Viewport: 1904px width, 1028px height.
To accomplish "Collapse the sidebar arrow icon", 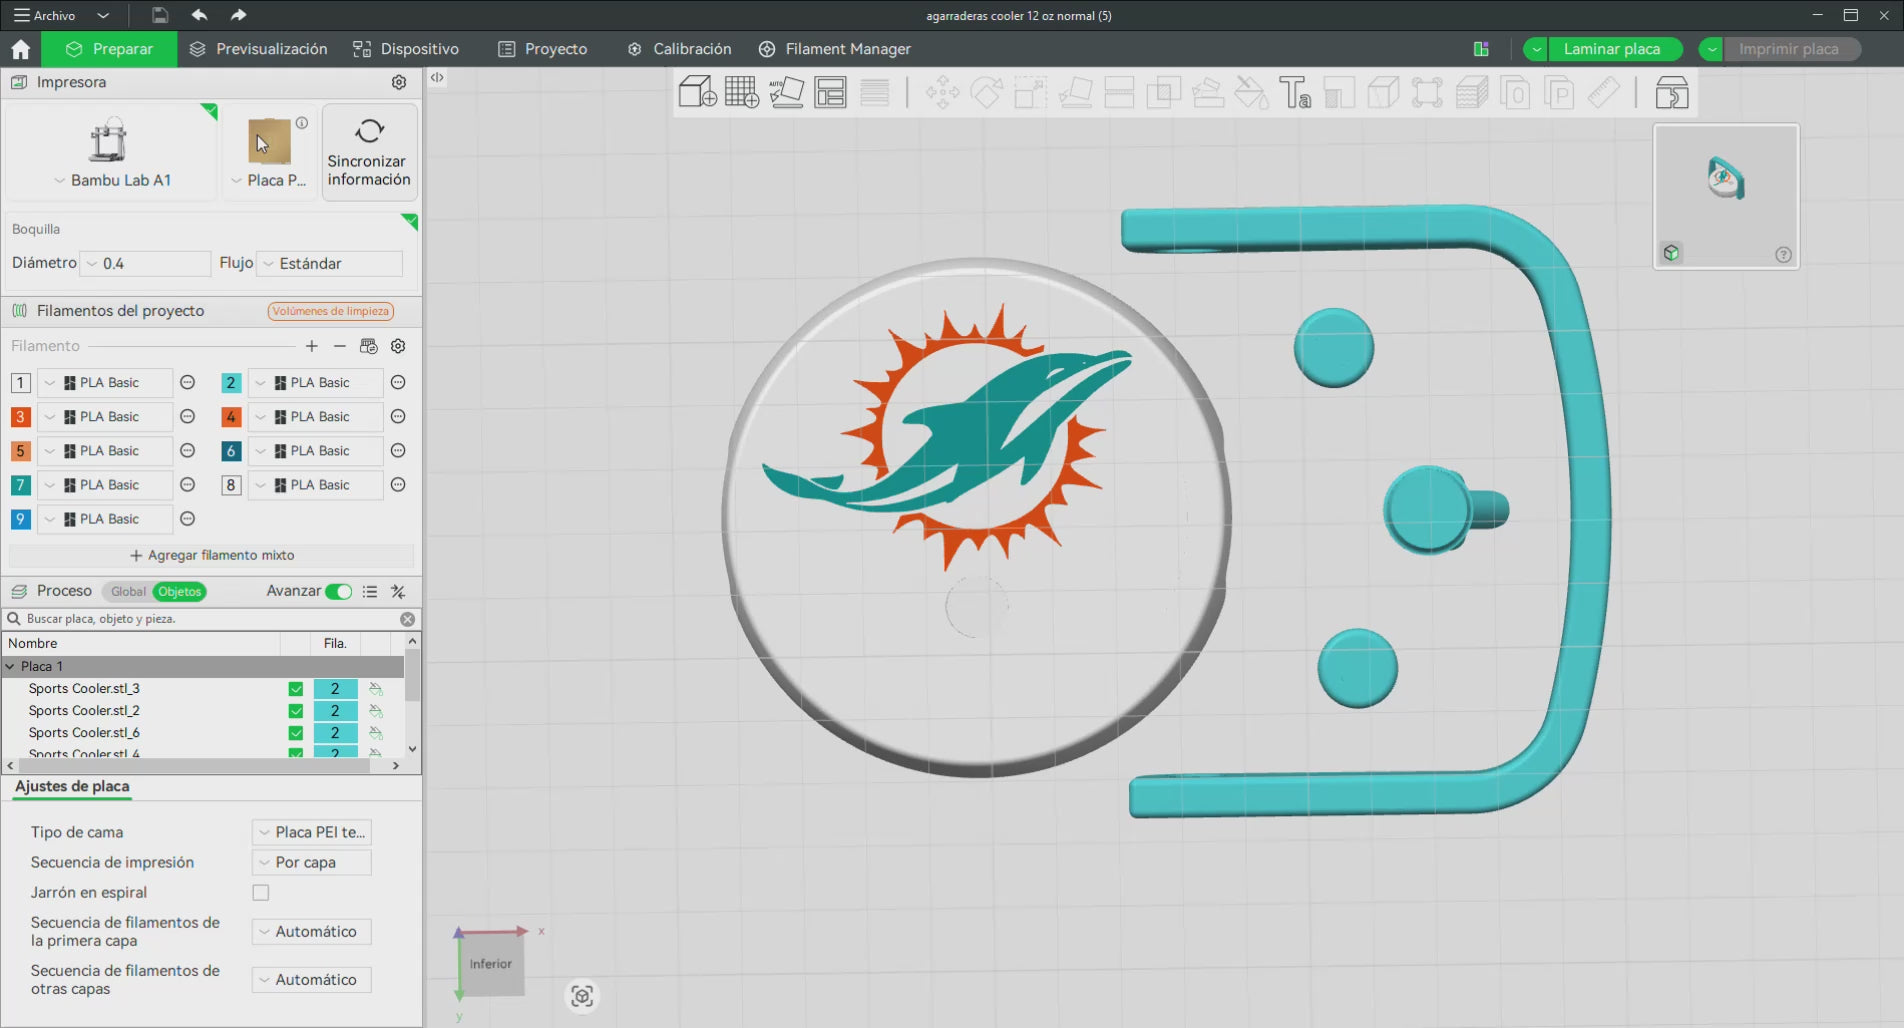I will 437,77.
